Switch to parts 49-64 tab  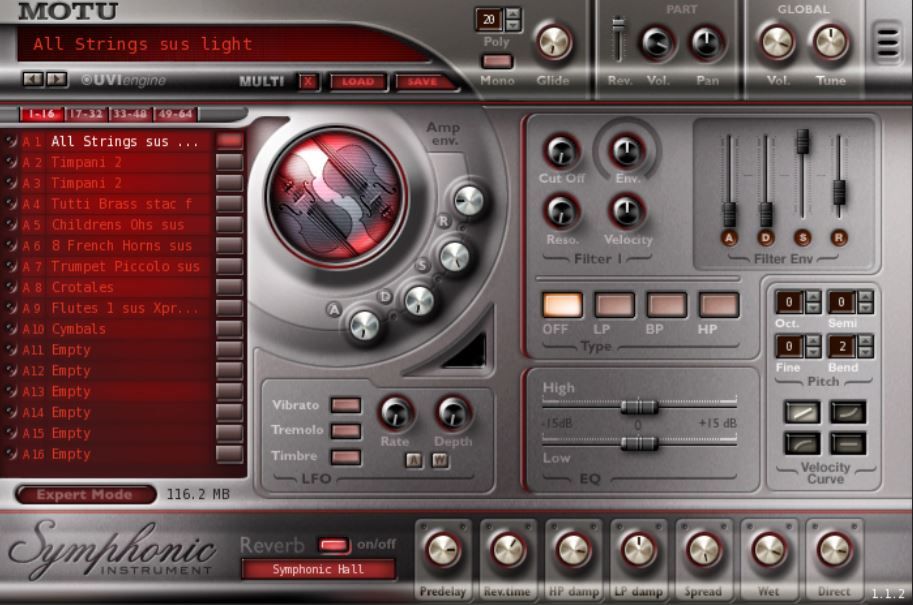click(175, 114)
